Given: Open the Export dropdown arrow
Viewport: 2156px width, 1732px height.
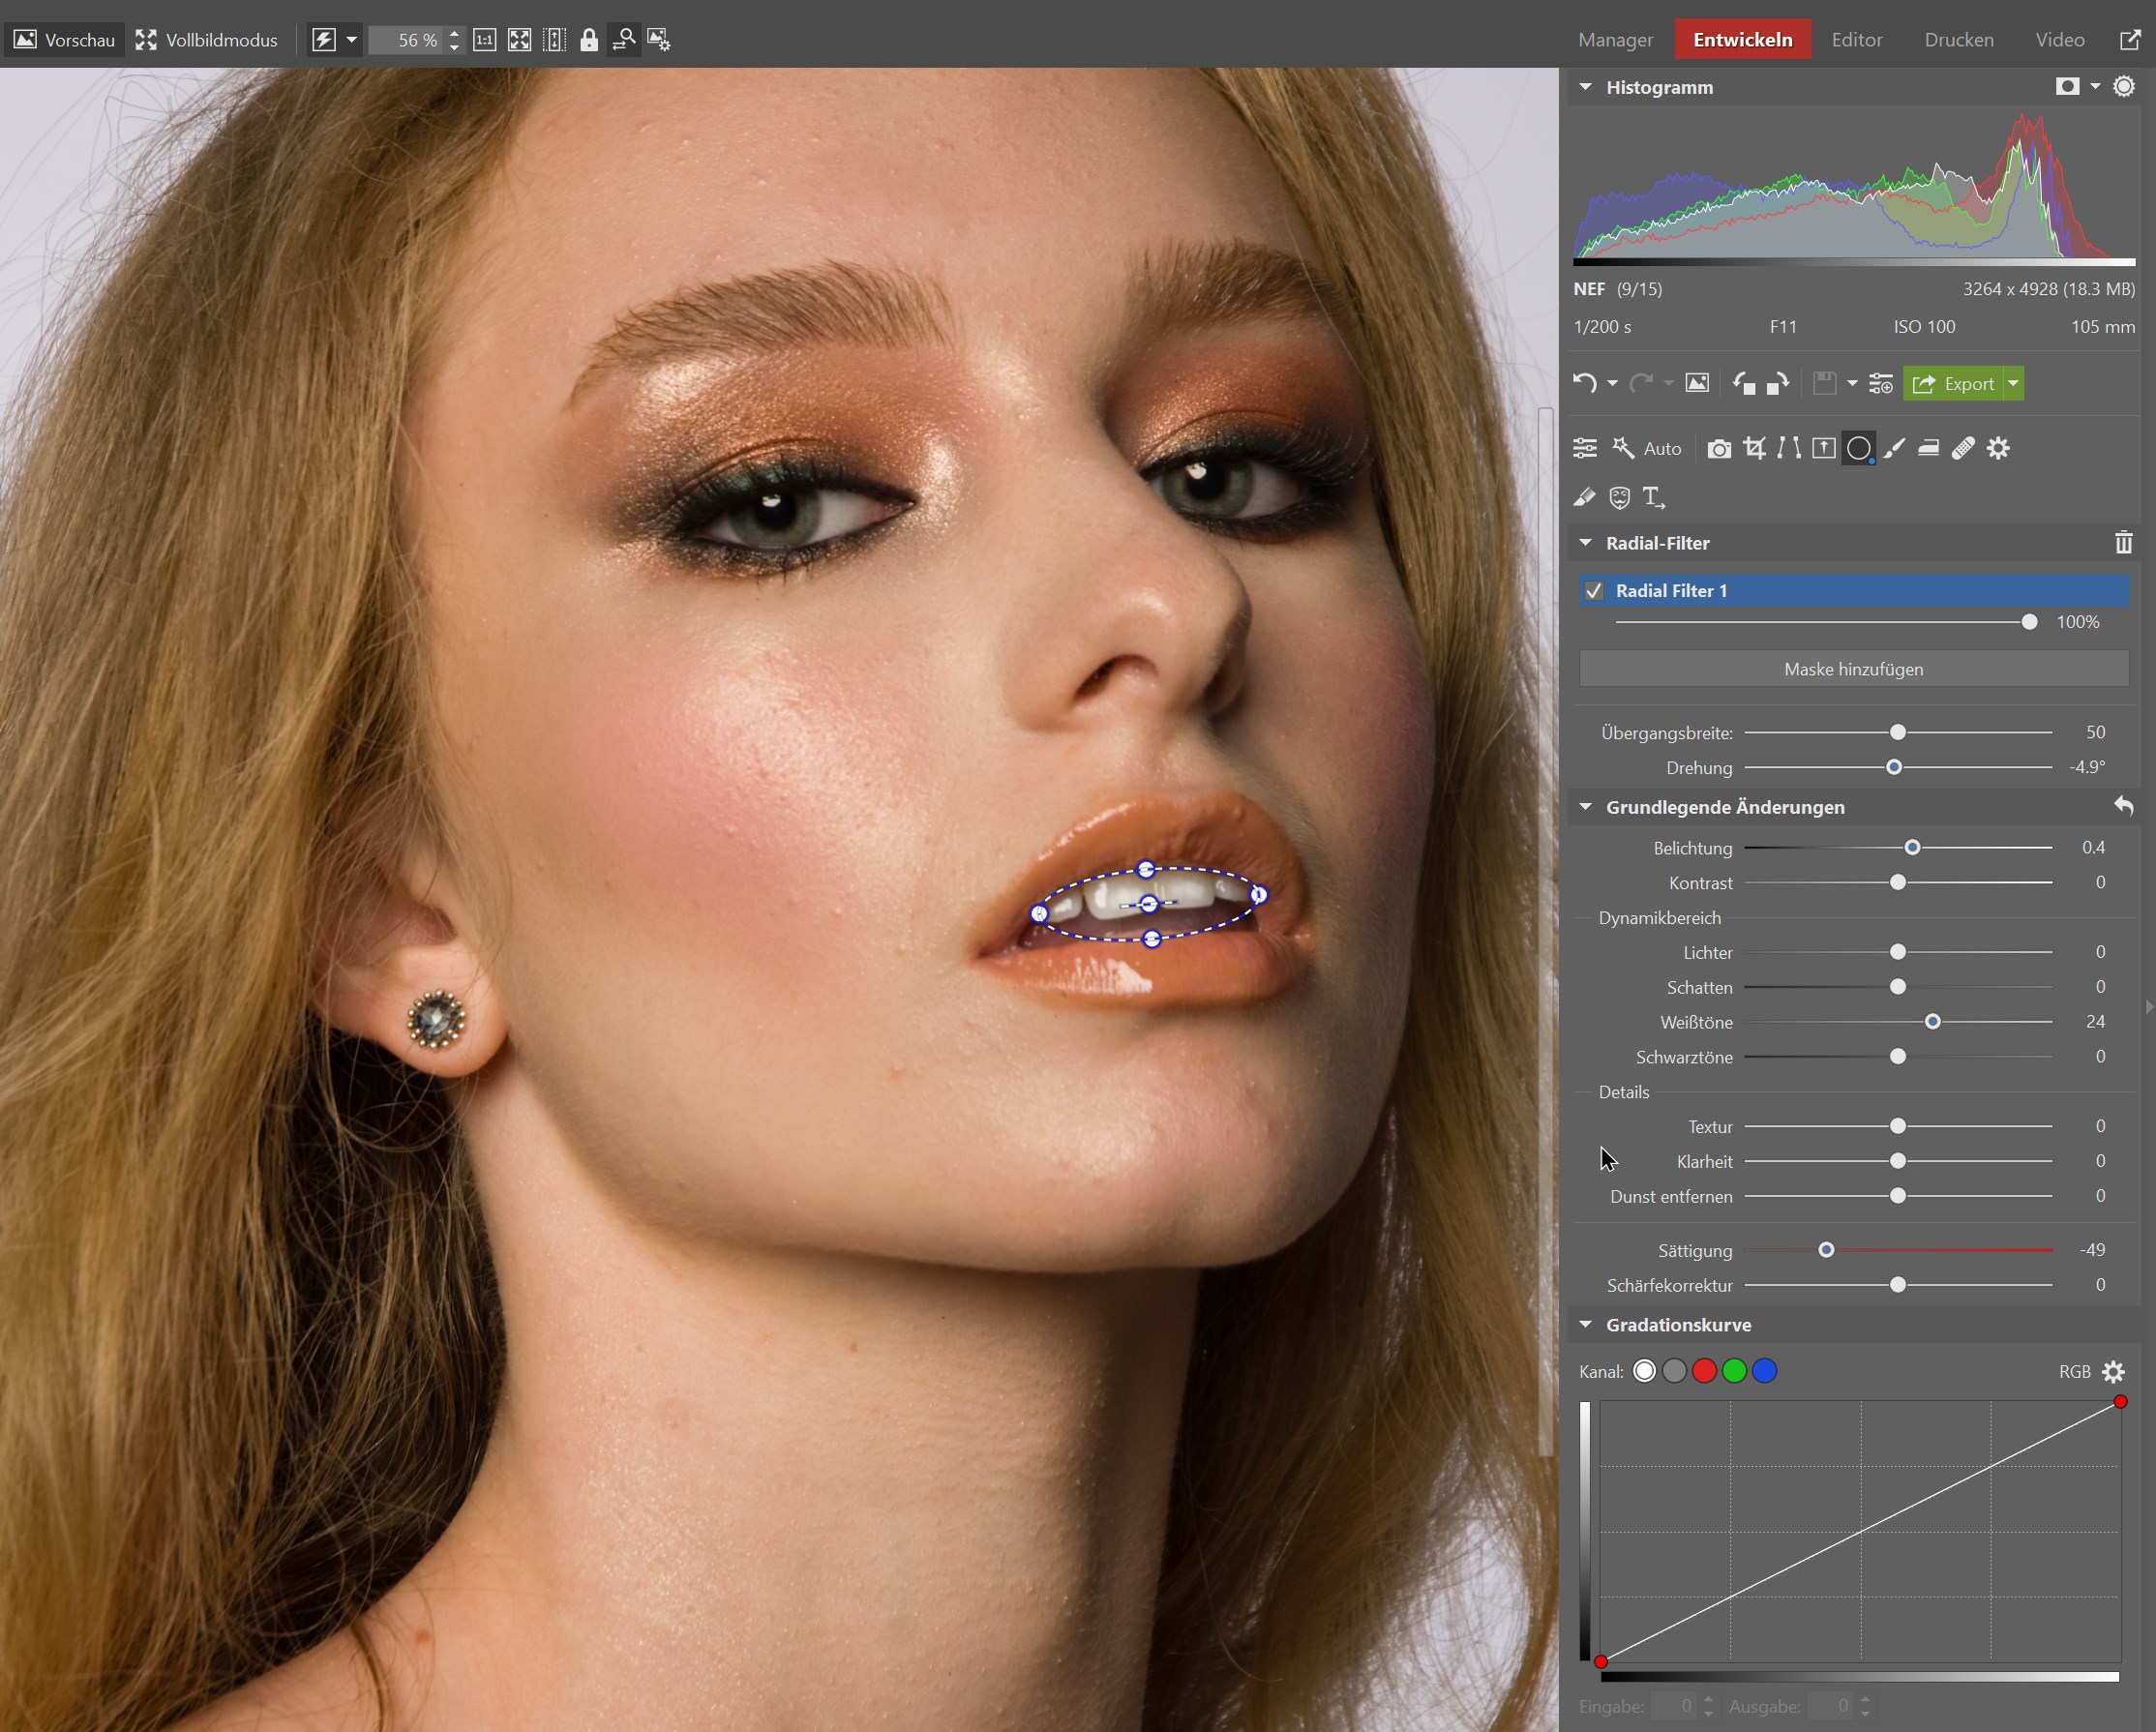Looking at the screenshot, I should point(2013,384).
